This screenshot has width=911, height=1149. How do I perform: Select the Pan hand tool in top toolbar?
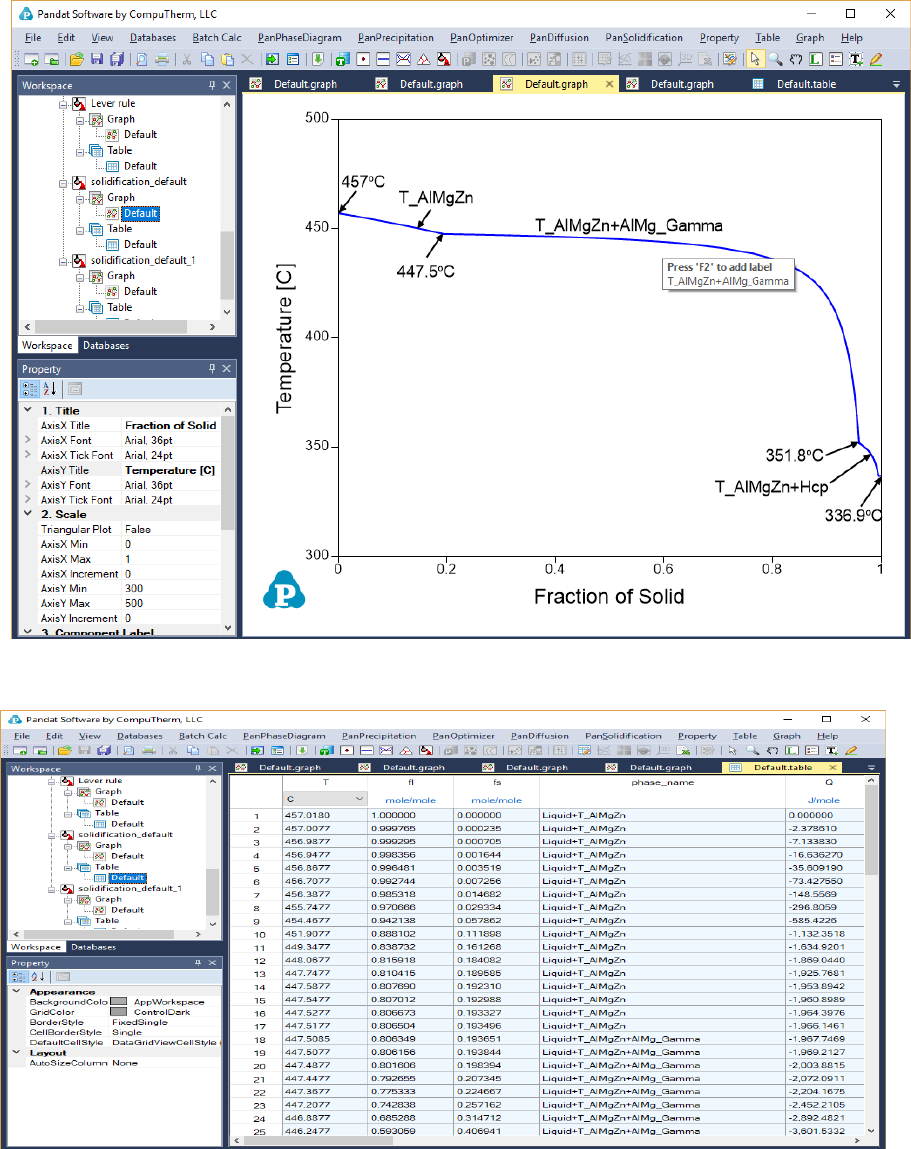(x=796, y=59)
